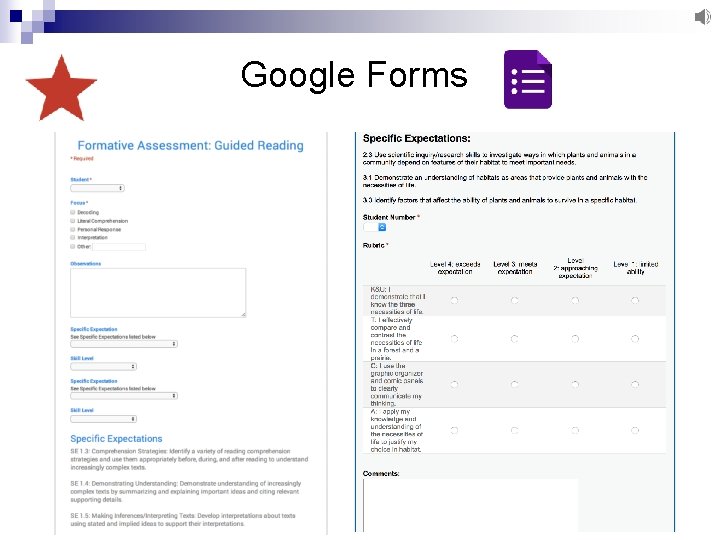
Task: Select Level 4 for the K&U row
Action: tap(454, 300)
